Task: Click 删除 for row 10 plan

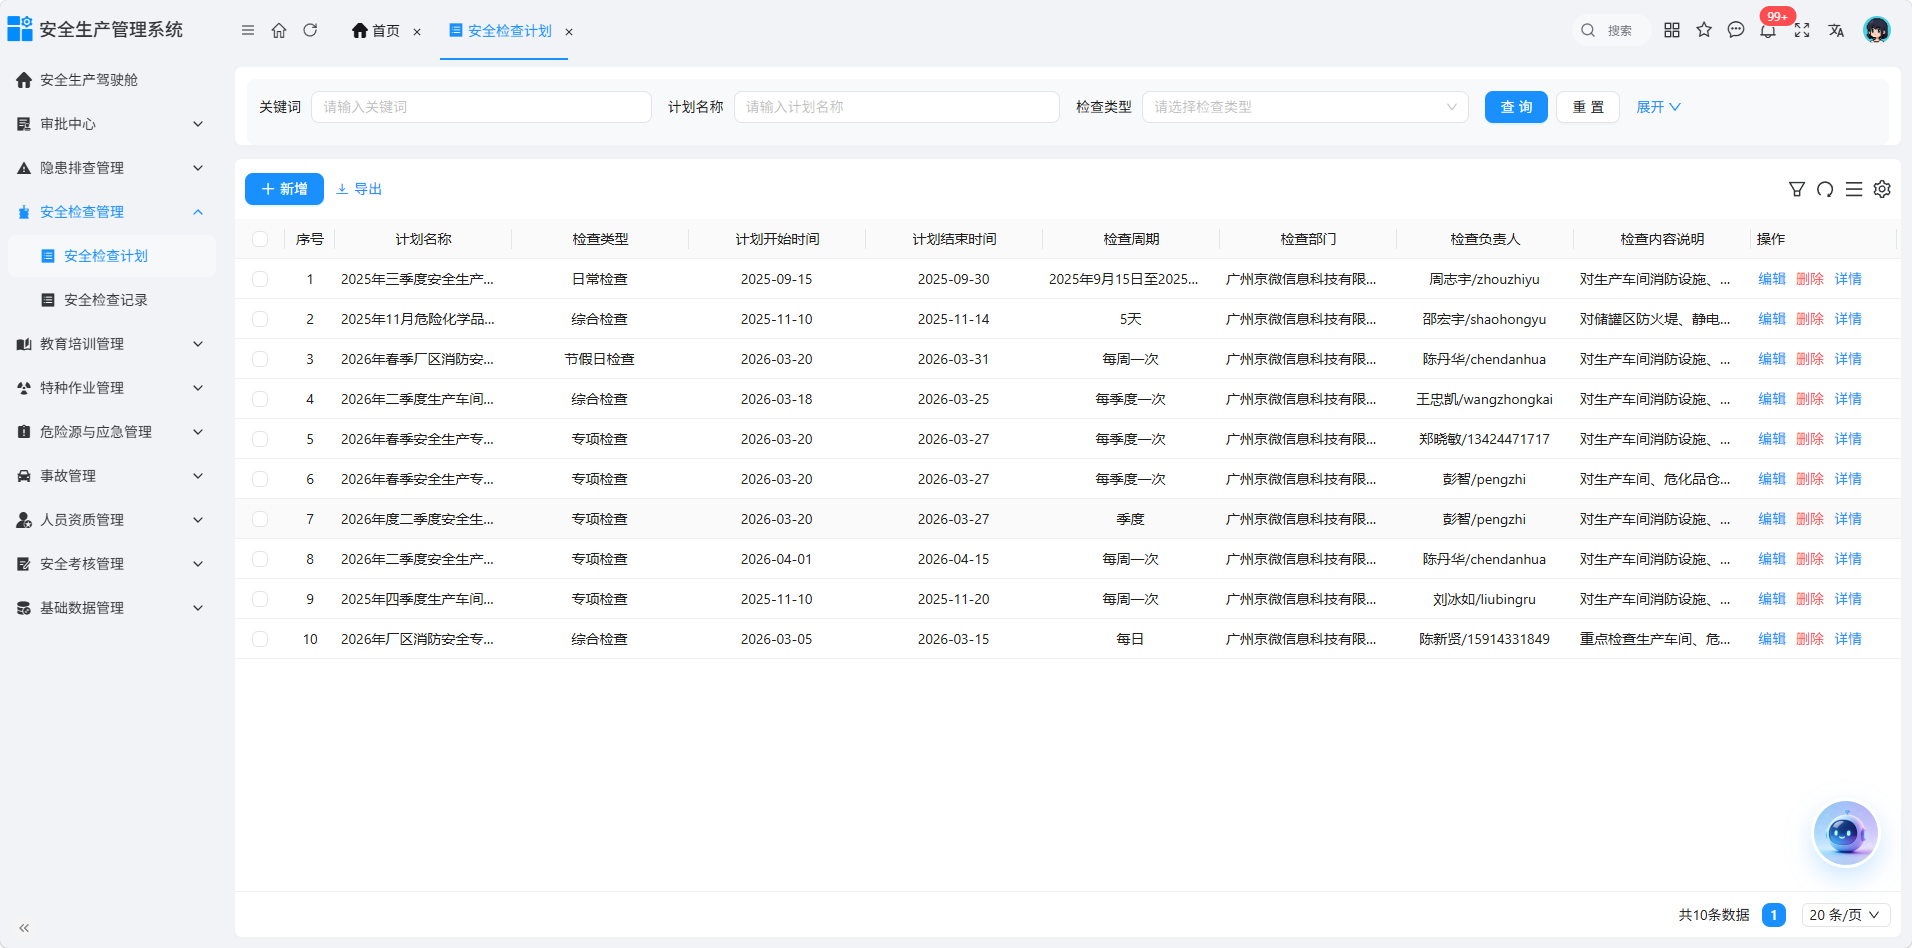Action: (x=1810, y=639)
